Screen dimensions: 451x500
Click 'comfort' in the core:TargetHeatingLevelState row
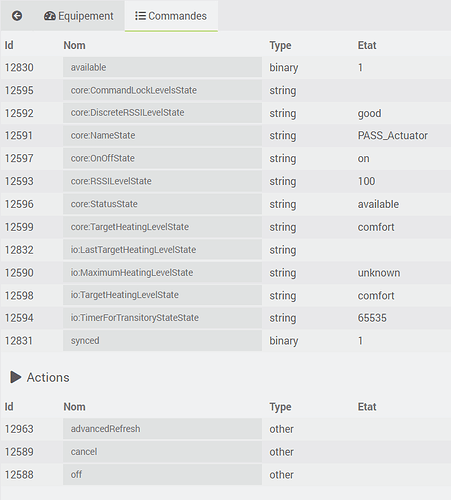[x=376, y=227]
